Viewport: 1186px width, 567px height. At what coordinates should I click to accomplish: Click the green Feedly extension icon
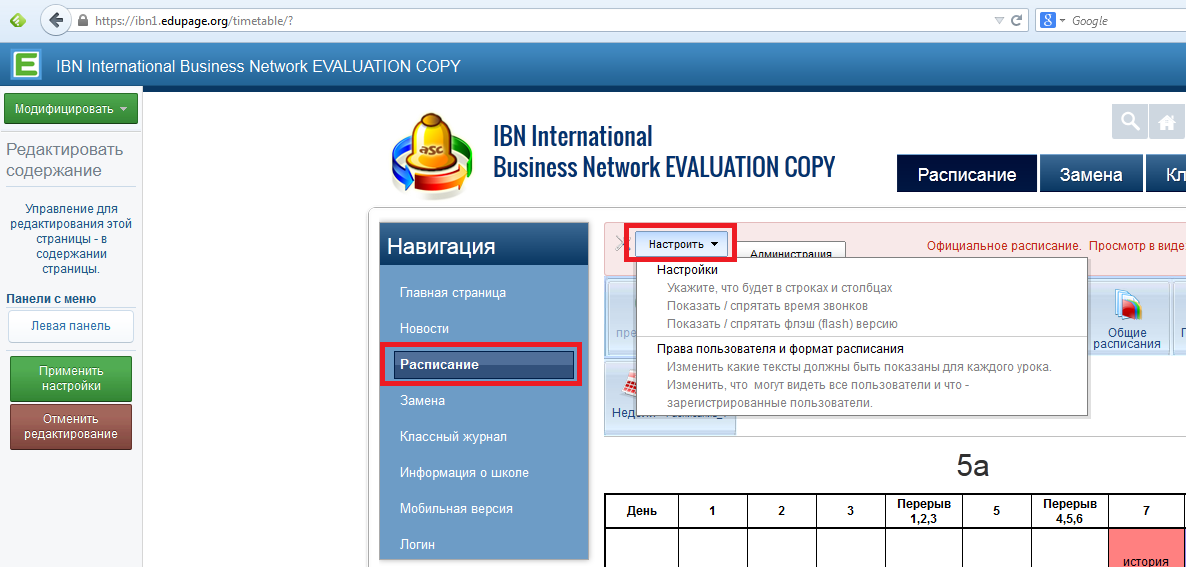point(17,20)
